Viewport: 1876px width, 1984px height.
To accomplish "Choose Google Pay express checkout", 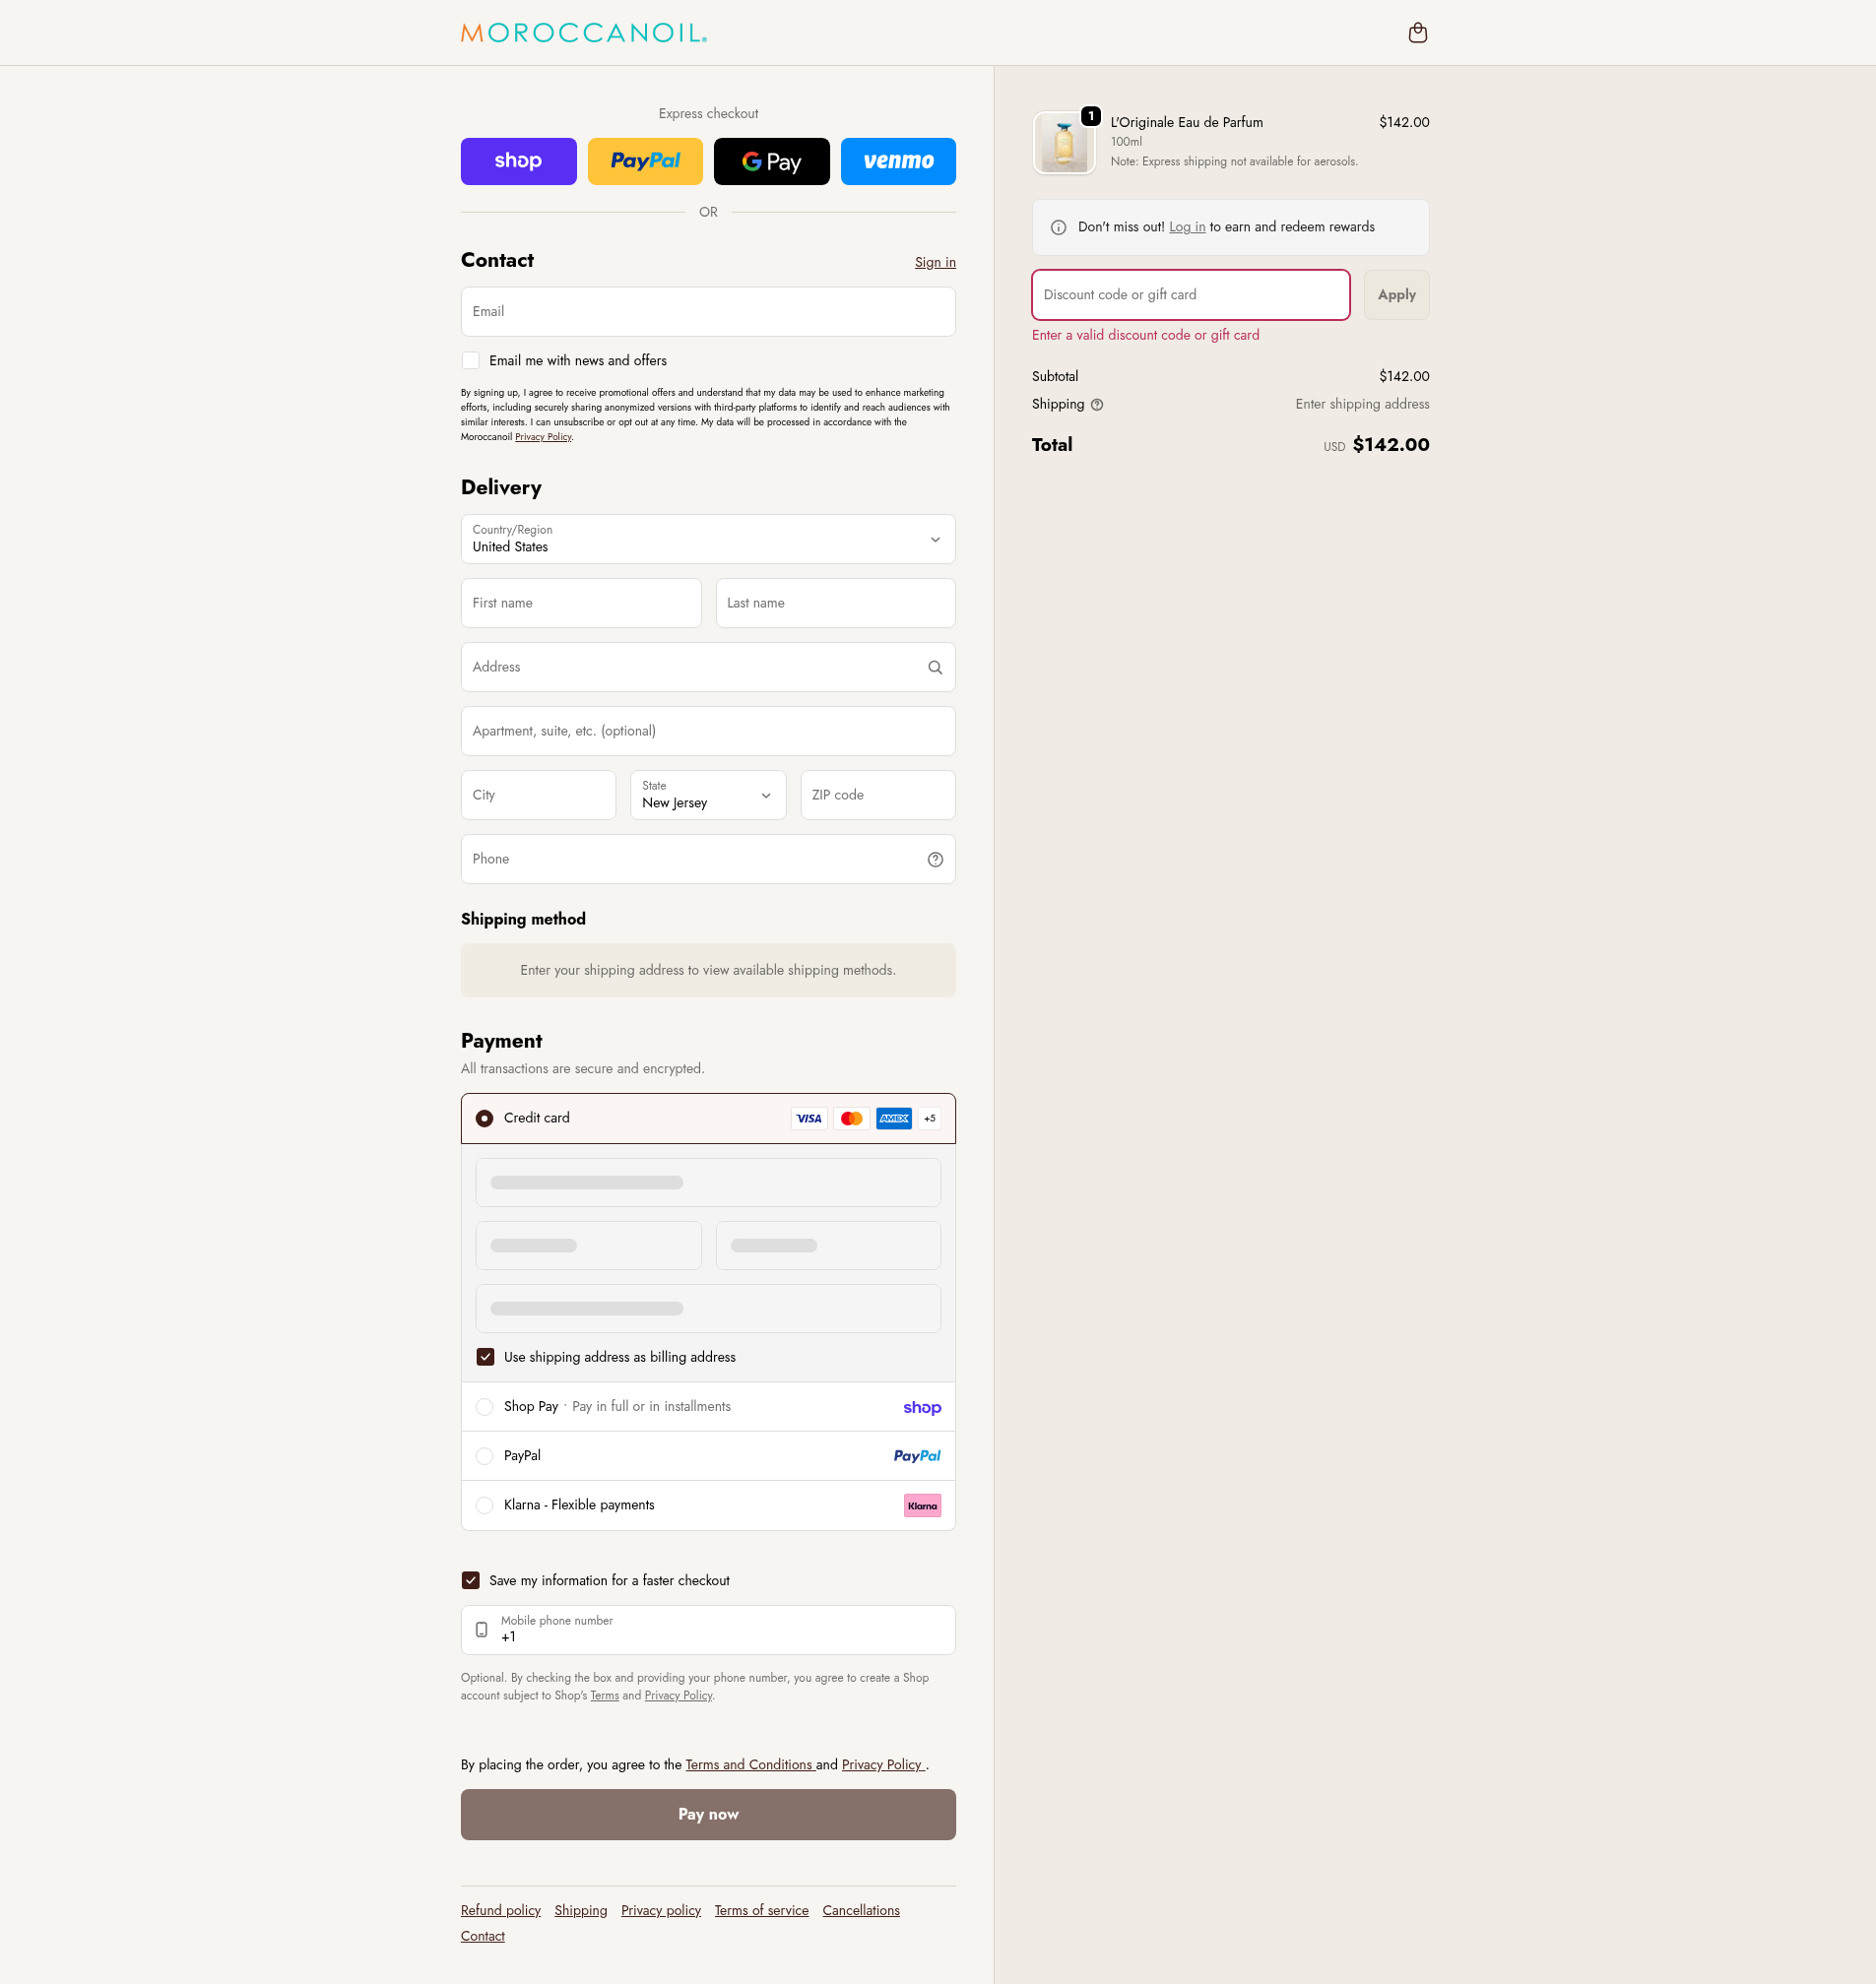I will [x=771, y=161].
